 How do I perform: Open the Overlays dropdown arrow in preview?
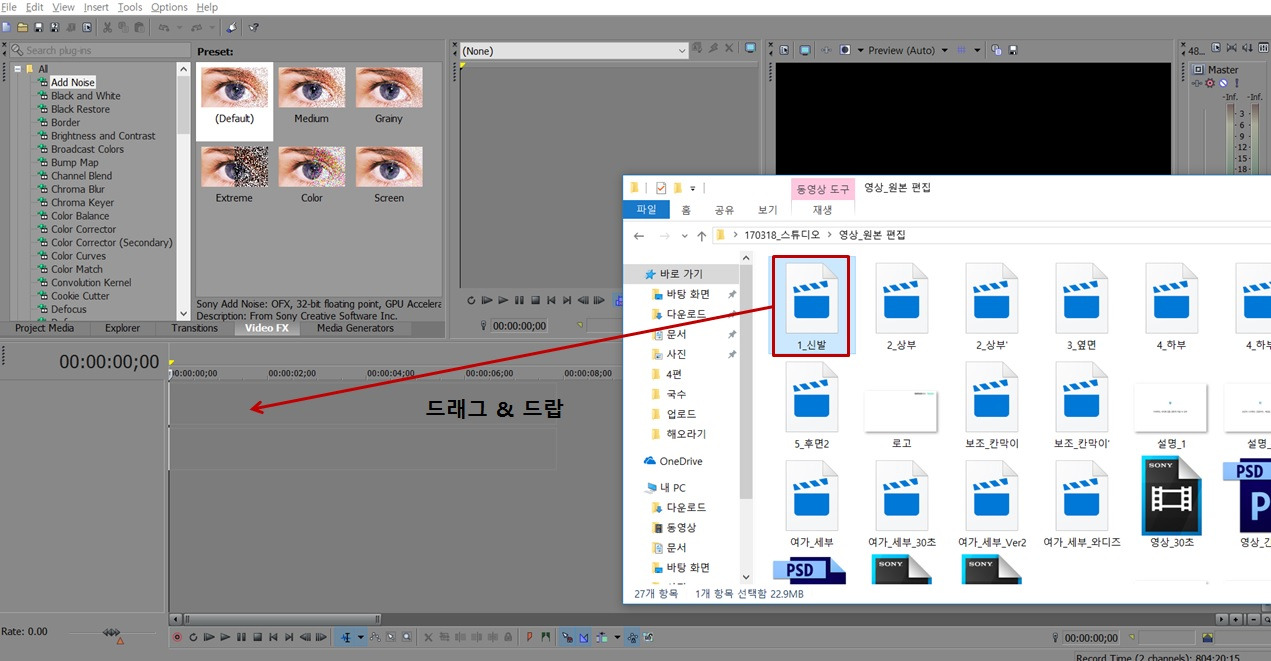pos(977,50)
